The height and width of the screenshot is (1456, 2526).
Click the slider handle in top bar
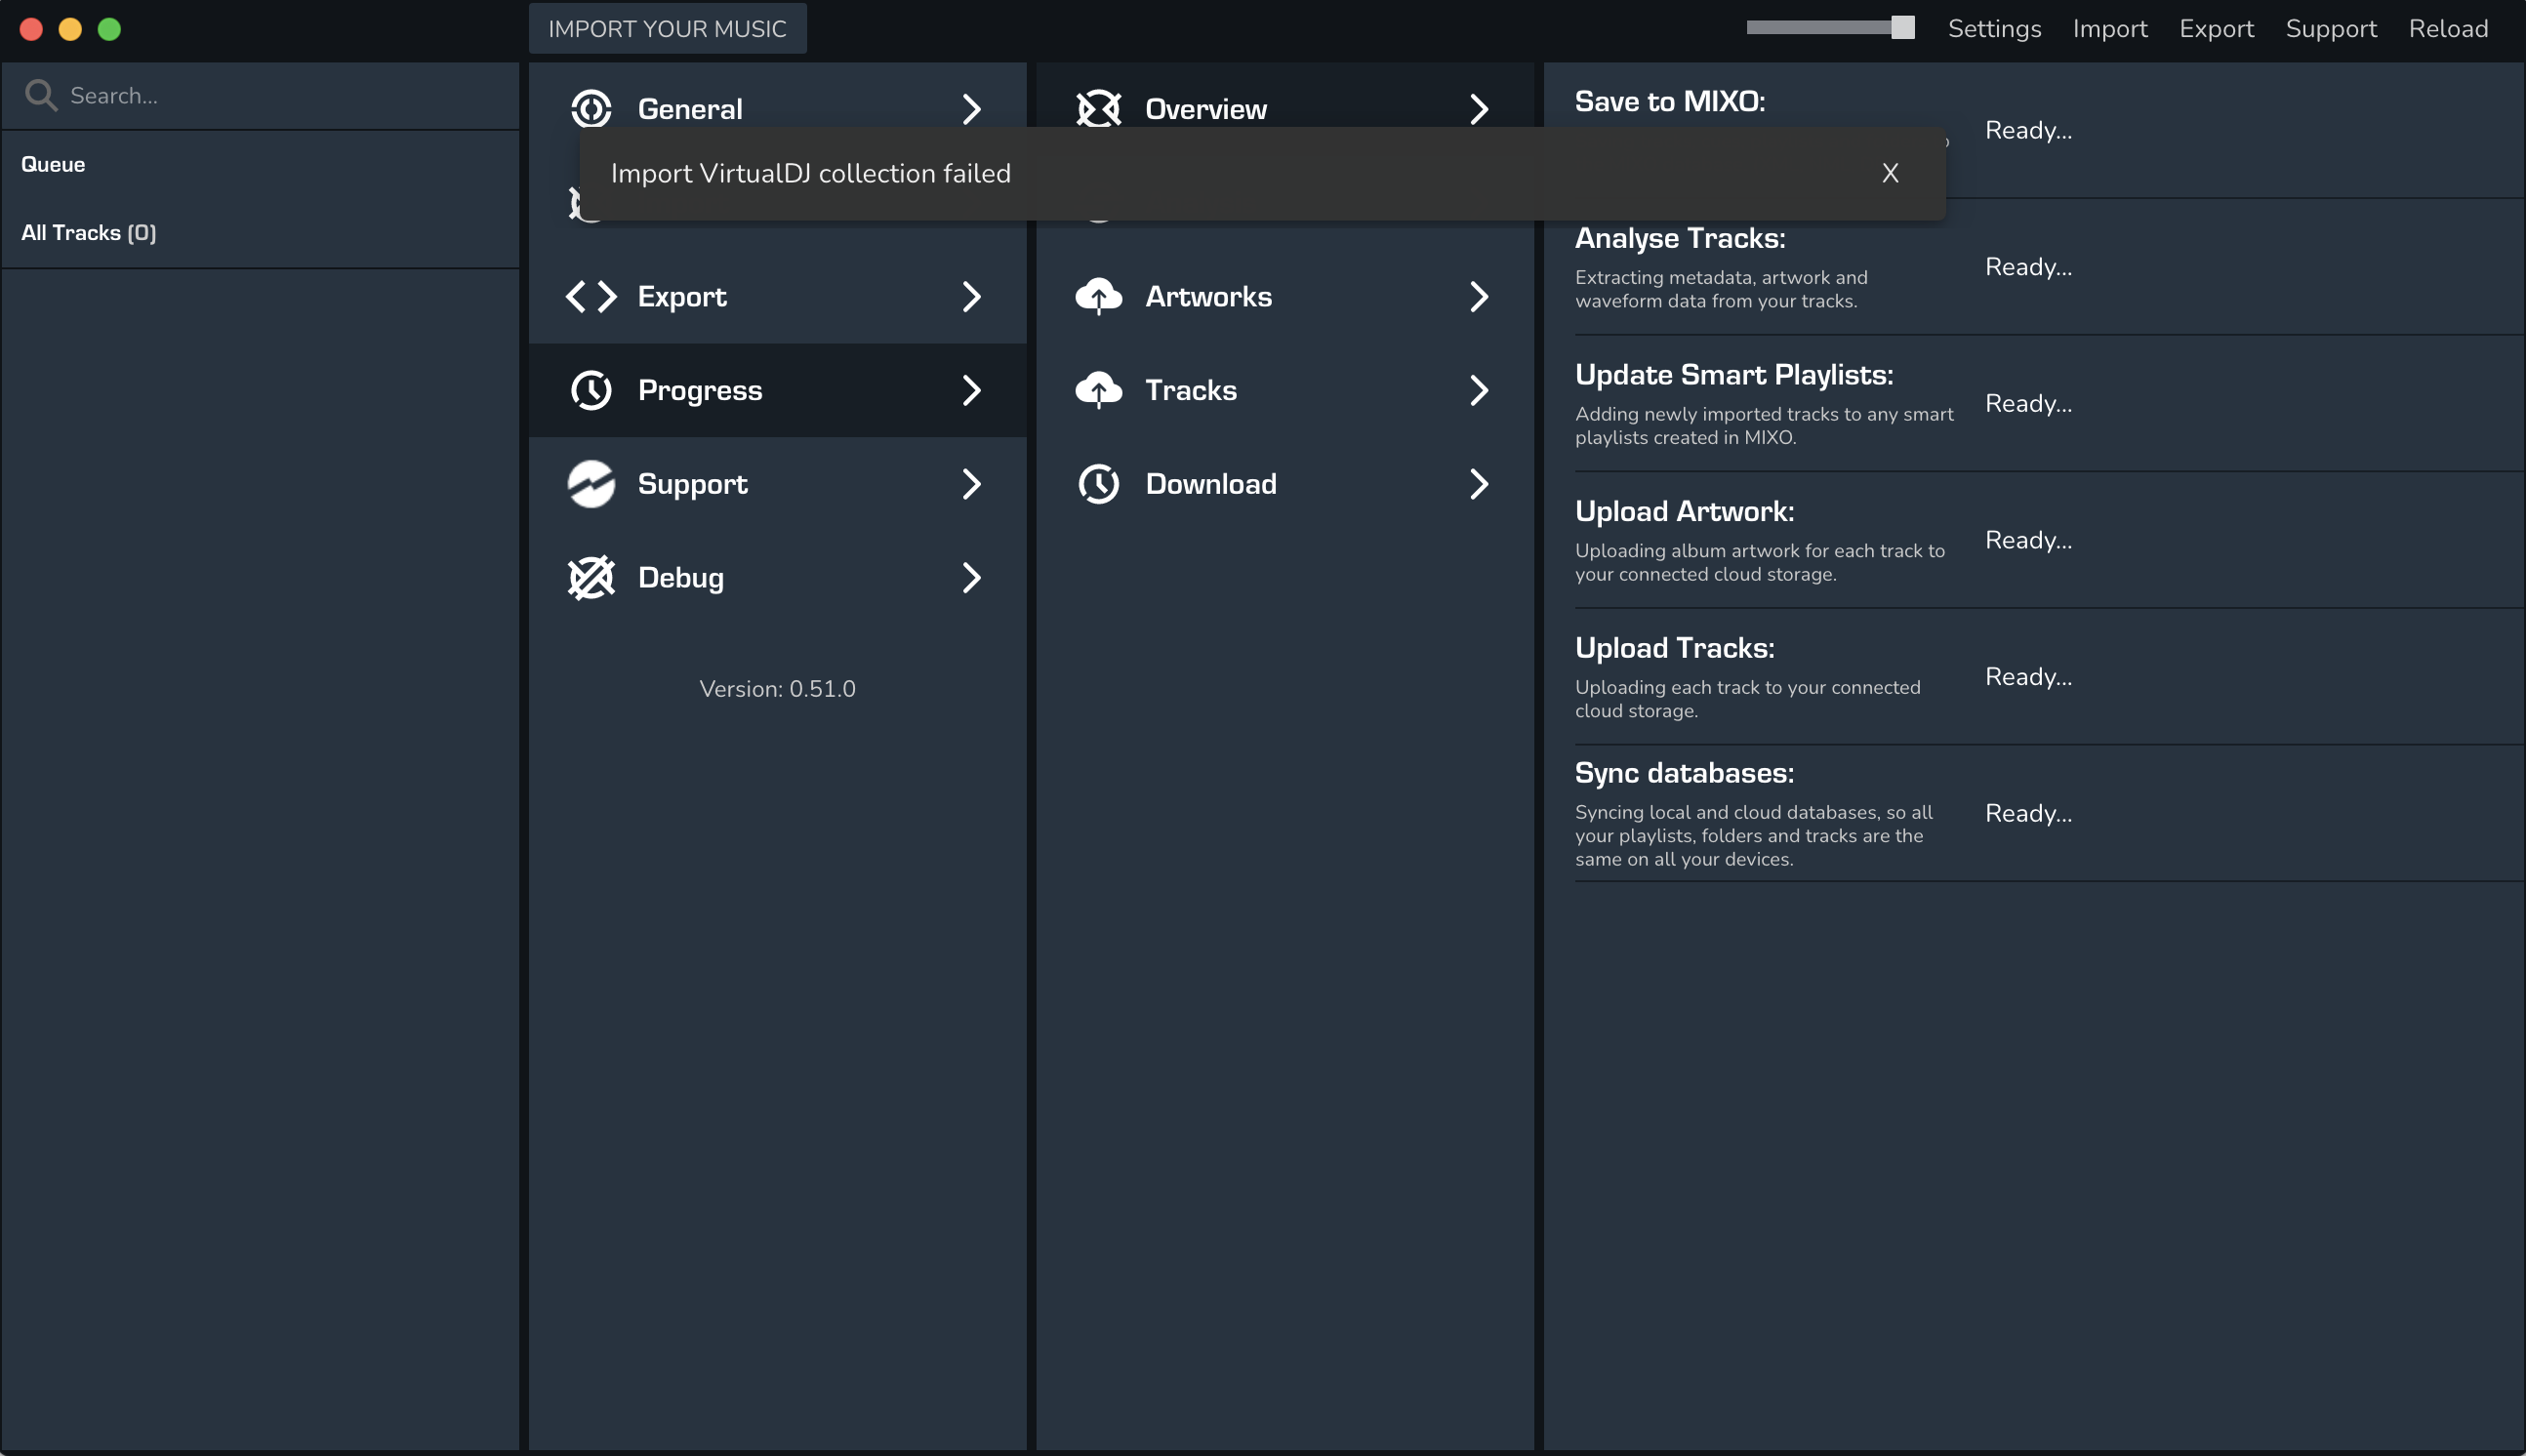pyautogui.click(x=1902, y=27)
